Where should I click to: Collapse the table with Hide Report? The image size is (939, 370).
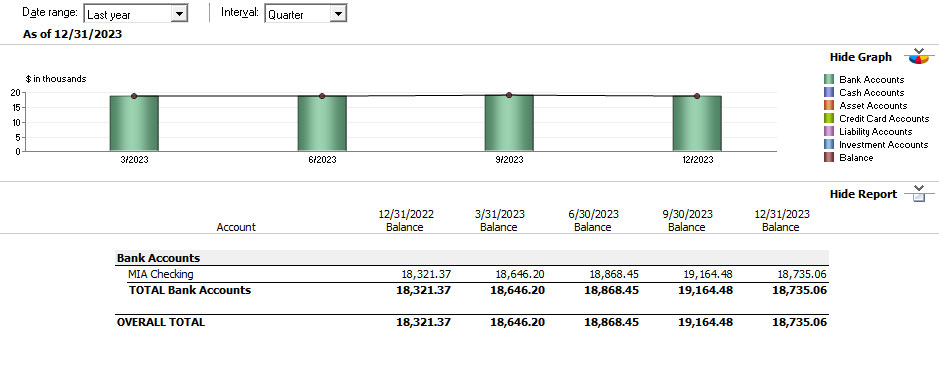(863, 194)
